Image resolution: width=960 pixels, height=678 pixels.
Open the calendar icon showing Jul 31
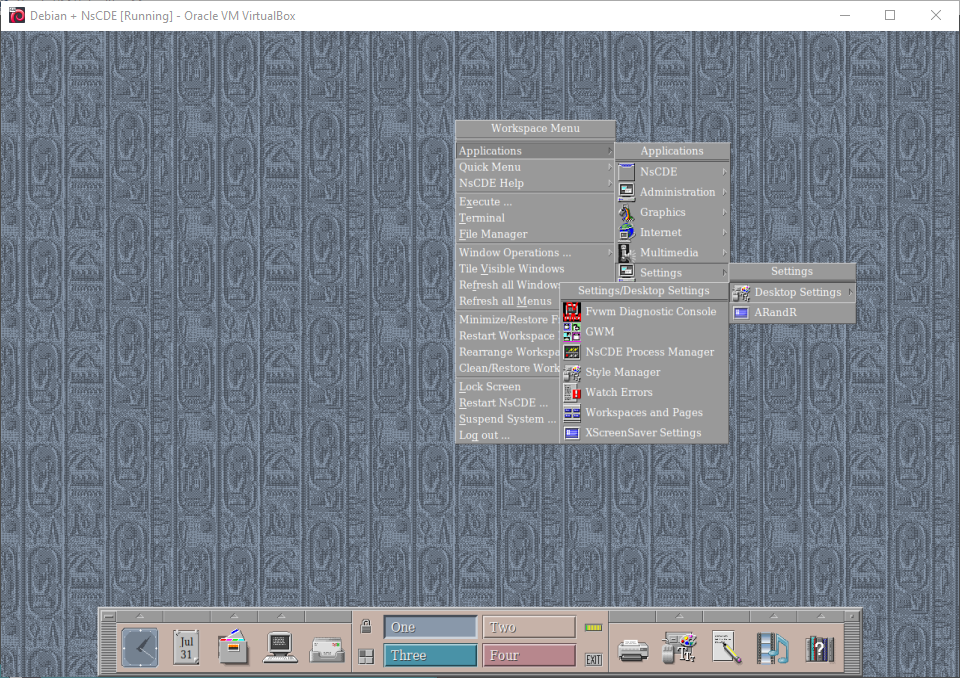point(186,648)
